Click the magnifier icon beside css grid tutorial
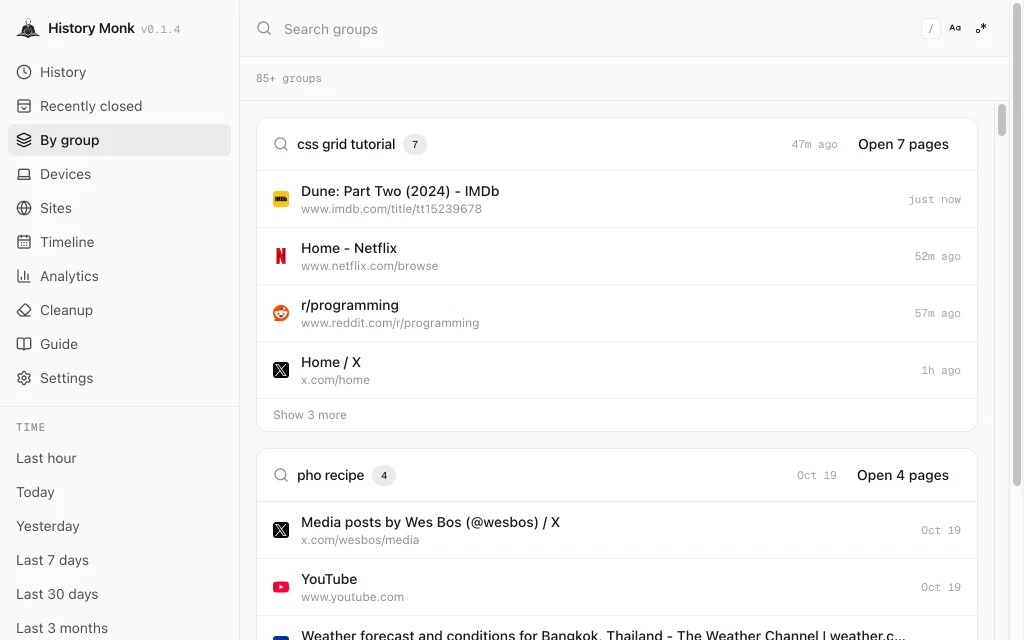This screenshot has width=1024, height=640. click(281, 144)
